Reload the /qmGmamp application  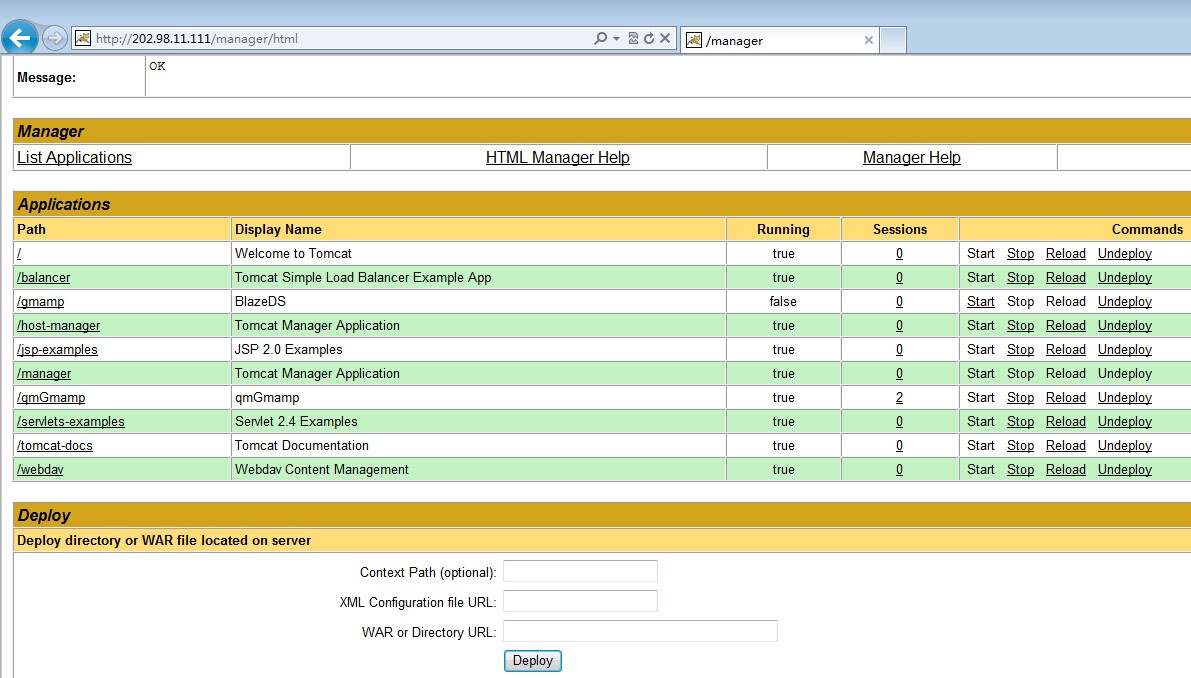1066,398
